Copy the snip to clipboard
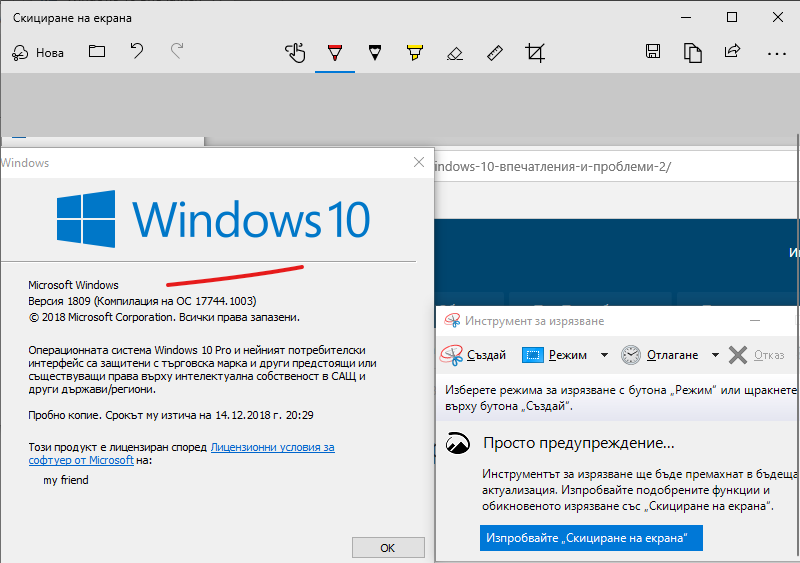800x563 pixels. coord(692,53)
